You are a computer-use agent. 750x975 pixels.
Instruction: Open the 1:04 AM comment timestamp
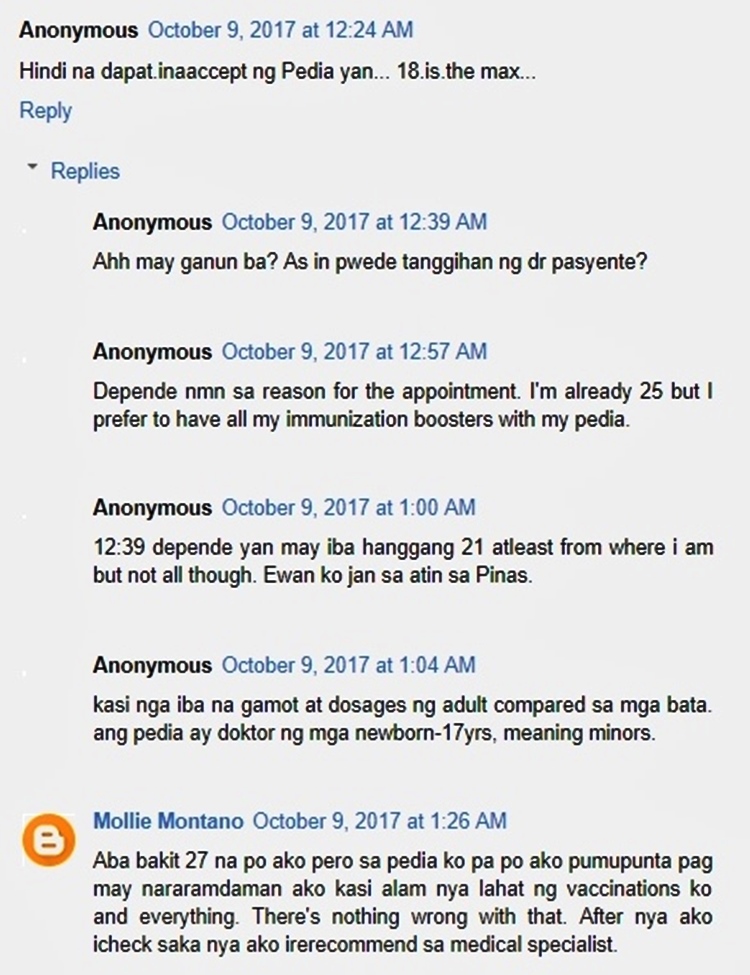(x=349, y=665)
